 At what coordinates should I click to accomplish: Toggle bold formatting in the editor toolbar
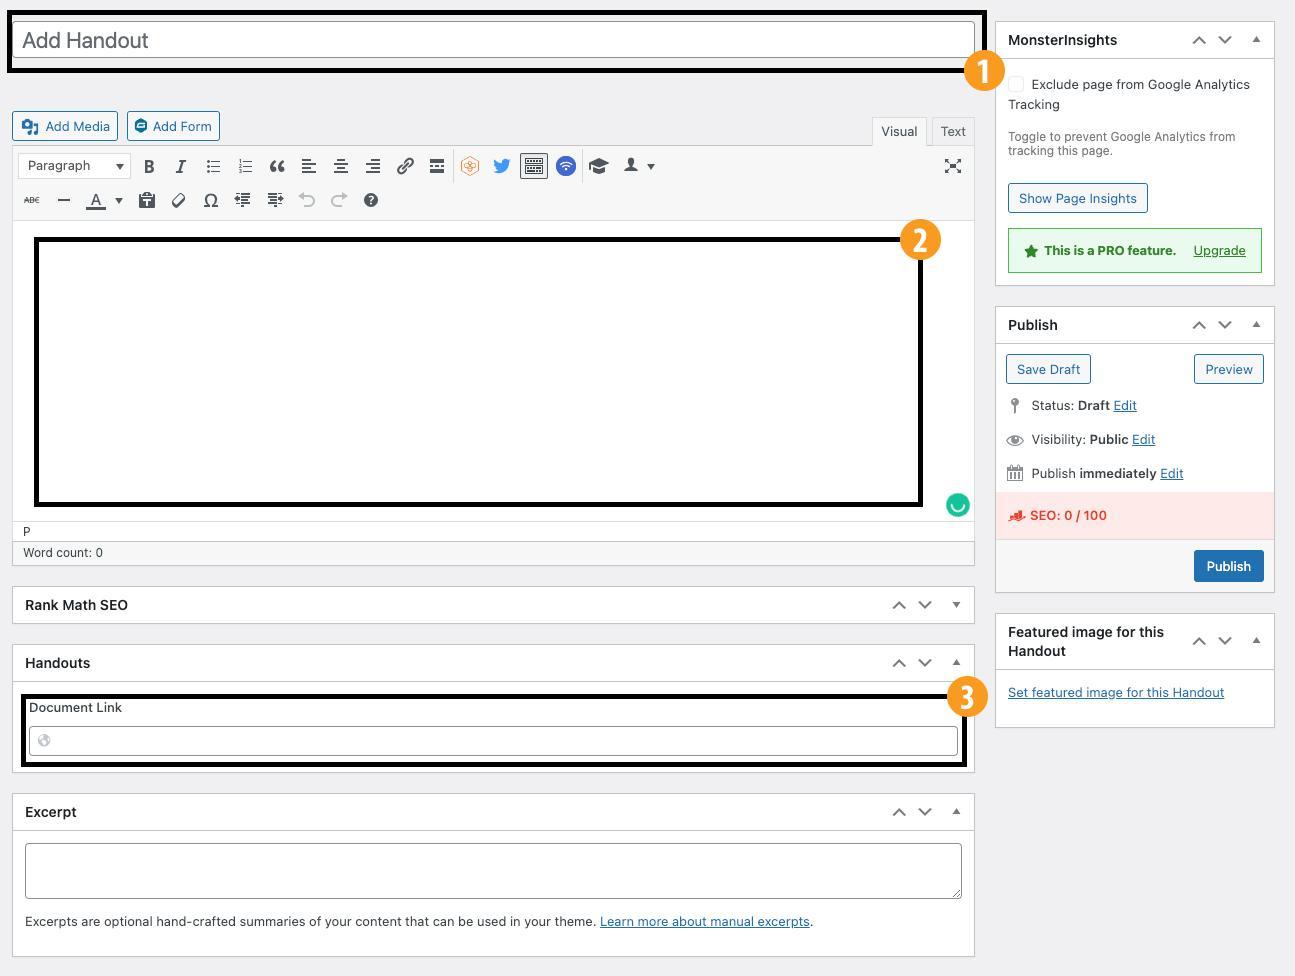[149, 166]
